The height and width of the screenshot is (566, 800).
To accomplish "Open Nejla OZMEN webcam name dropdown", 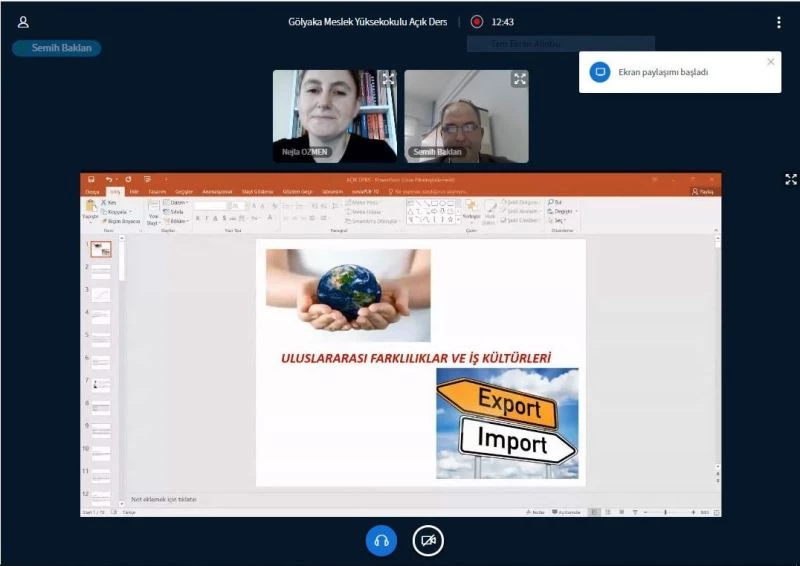I will 303,153.
